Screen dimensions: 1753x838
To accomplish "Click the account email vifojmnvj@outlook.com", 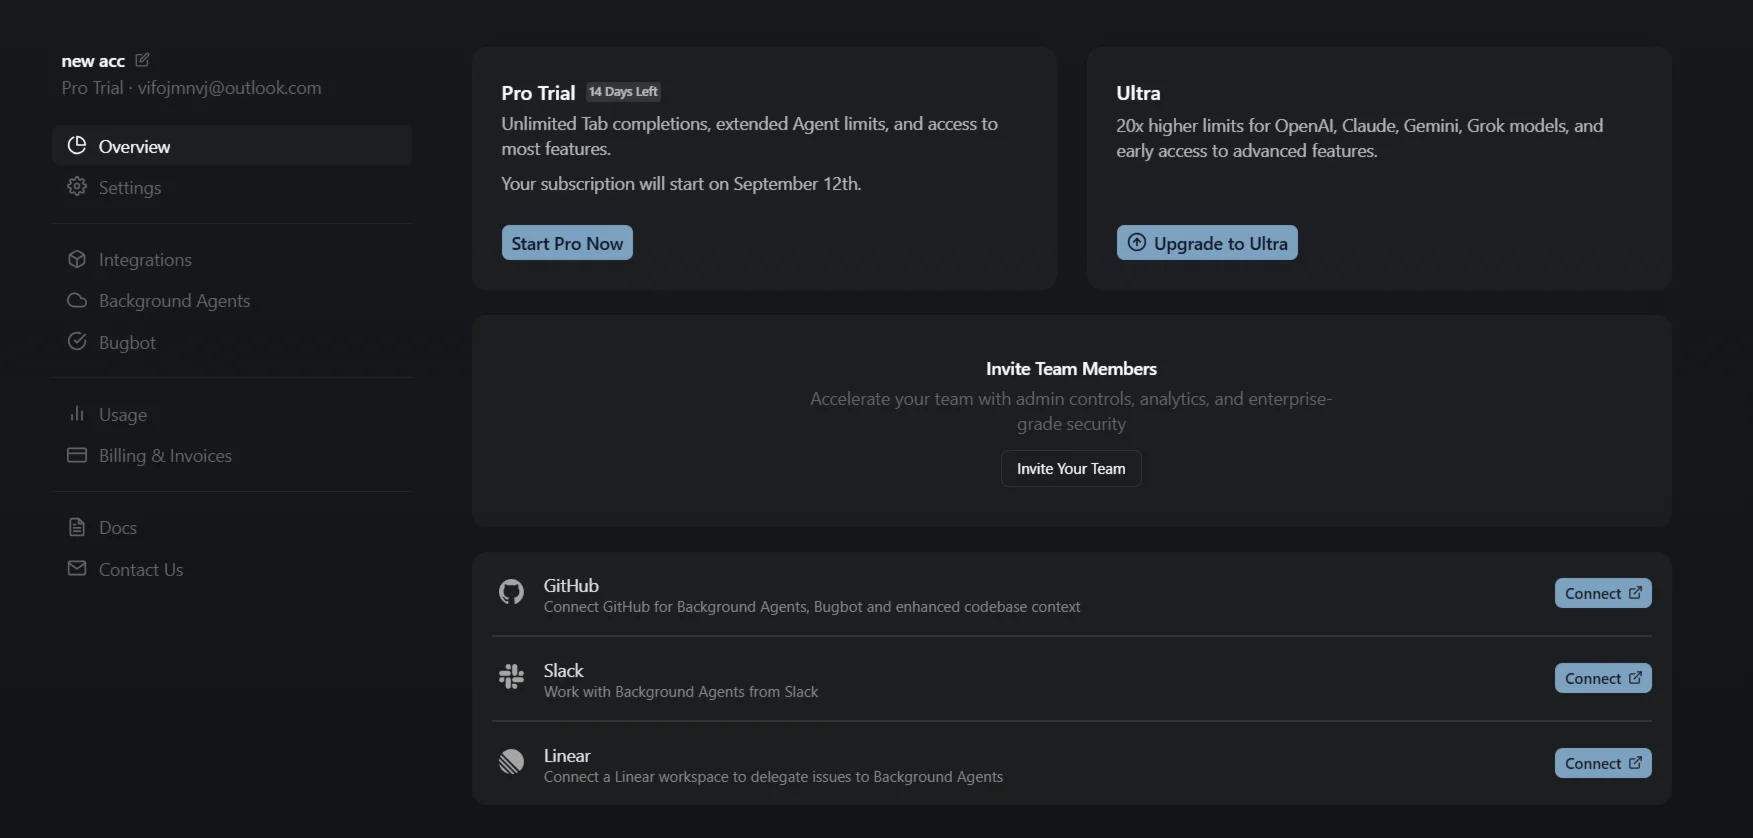I will pyautogui.click(x=230, y=88).
